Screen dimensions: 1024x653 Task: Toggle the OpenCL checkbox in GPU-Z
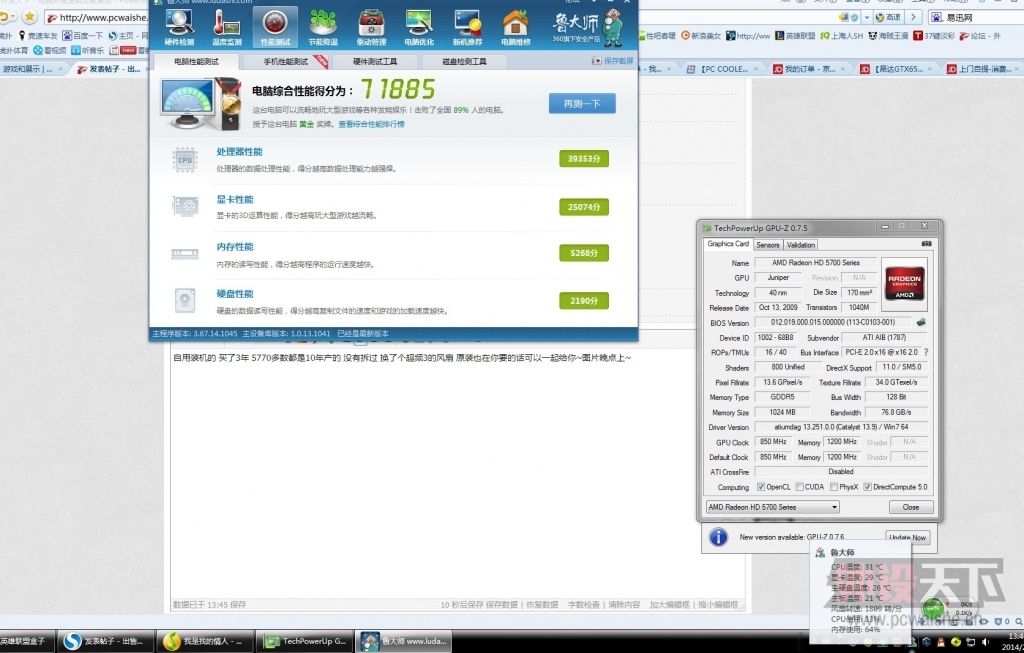[x=761, y=487]
